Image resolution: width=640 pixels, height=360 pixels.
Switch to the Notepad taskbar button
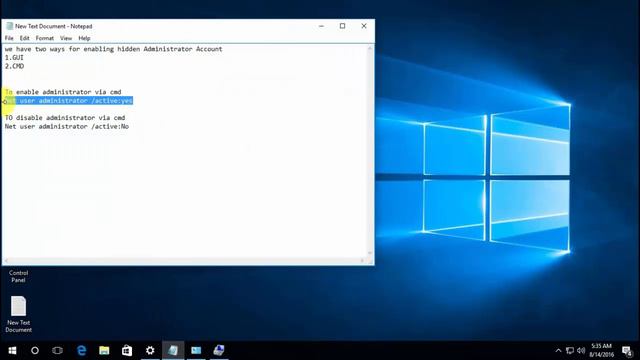173,350
